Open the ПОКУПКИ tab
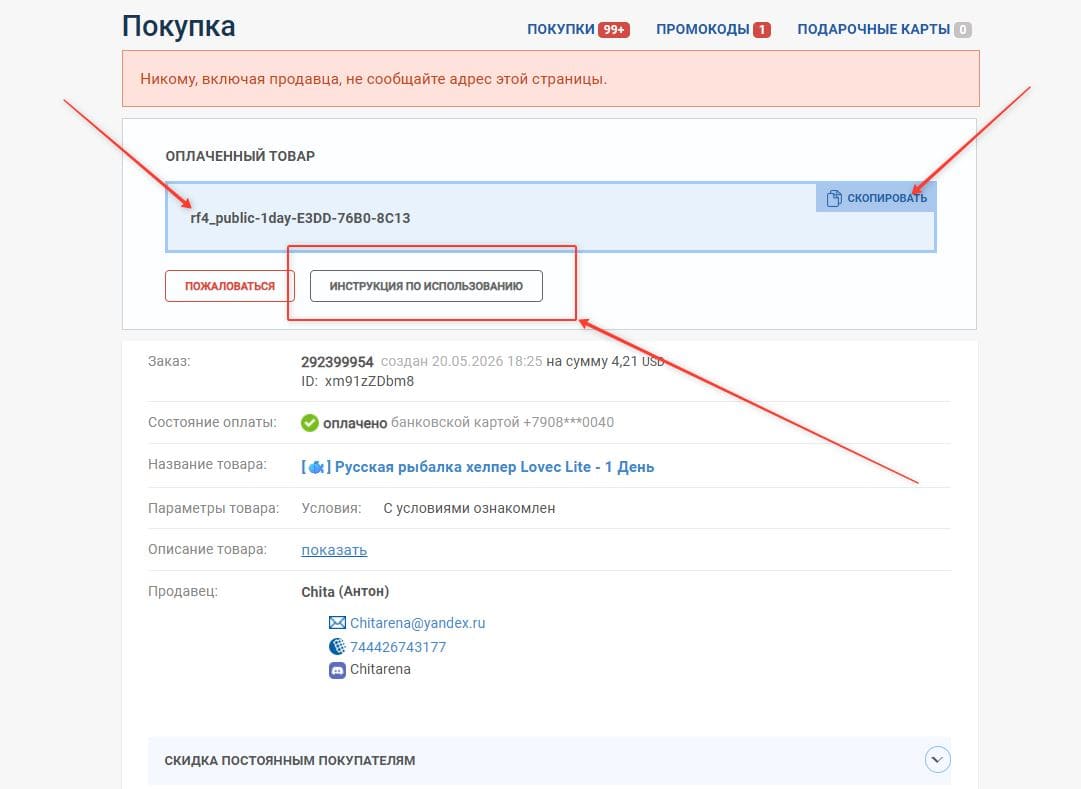Image resolution: width=1081 pixels, height=789 pixels. pyautogui.click(x=560, y=29)
